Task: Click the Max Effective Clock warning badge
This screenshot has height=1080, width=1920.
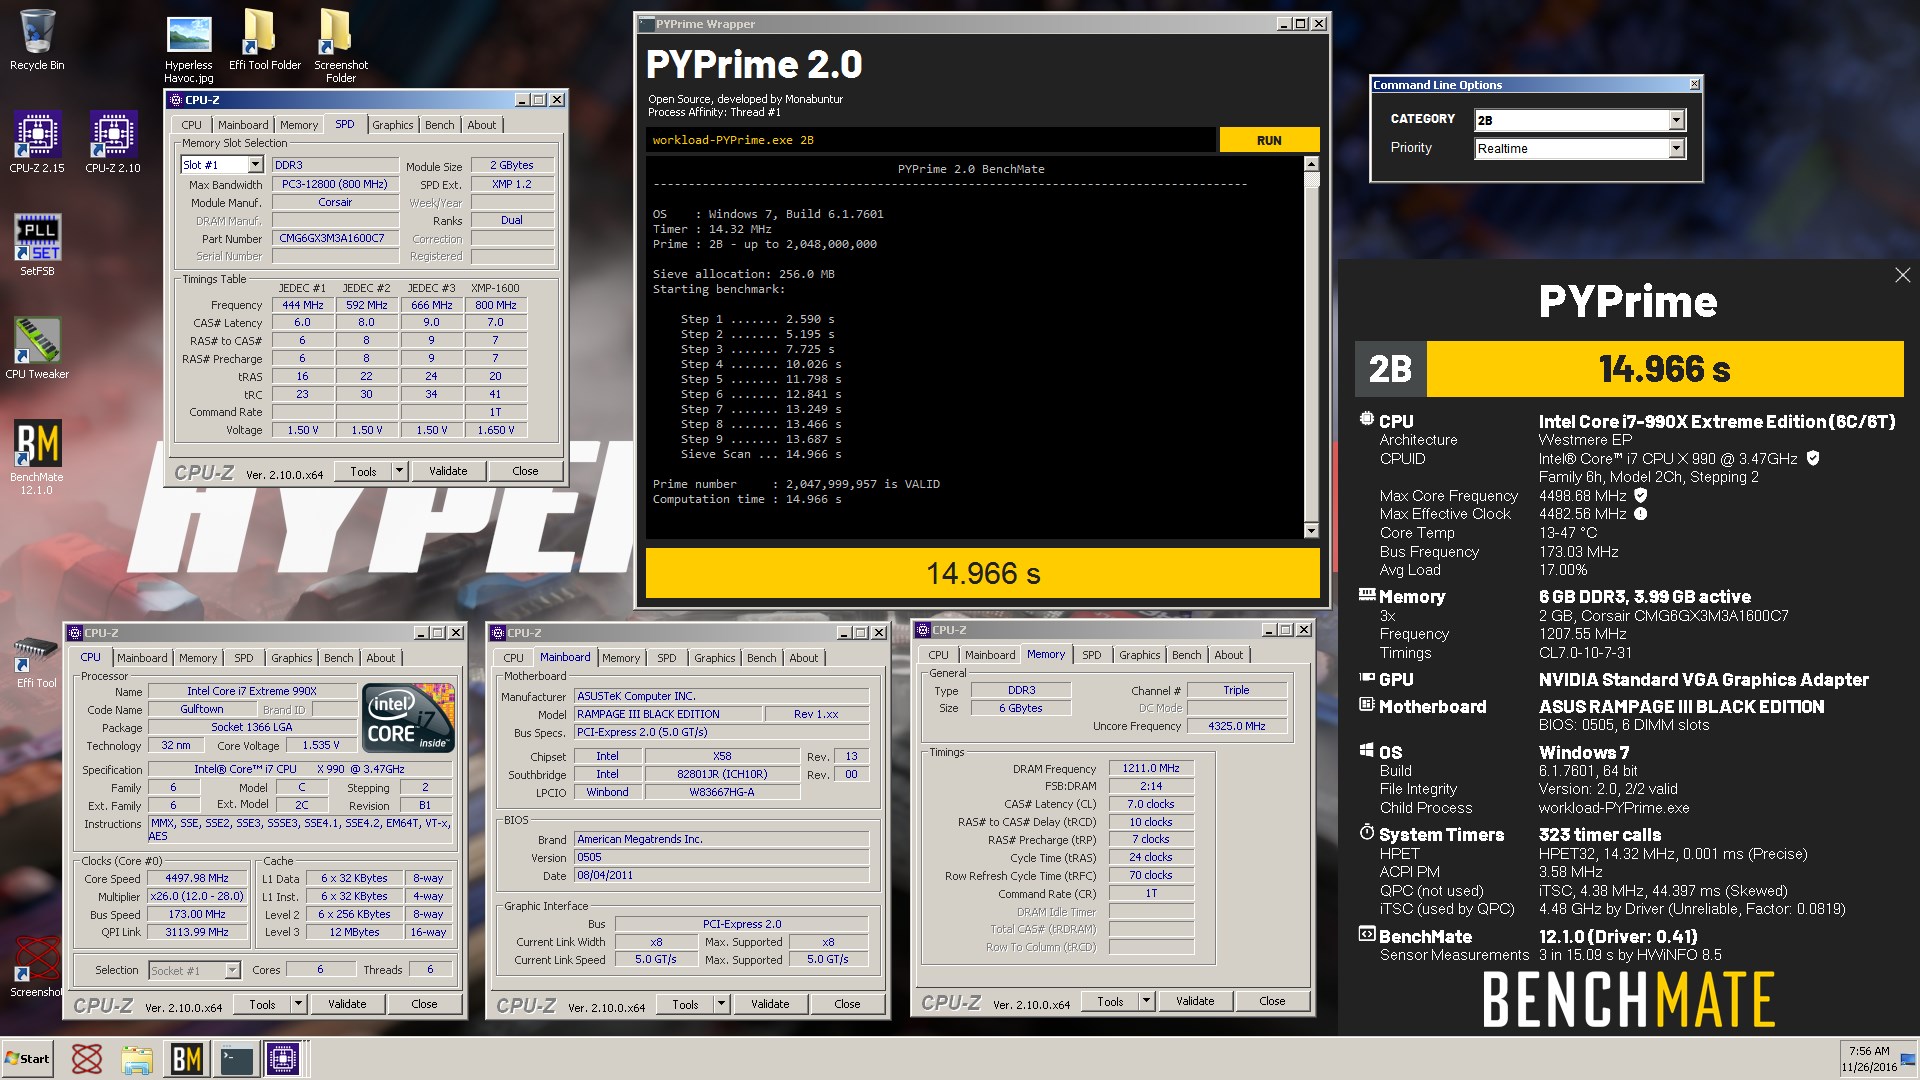Action: (1640, 514)
